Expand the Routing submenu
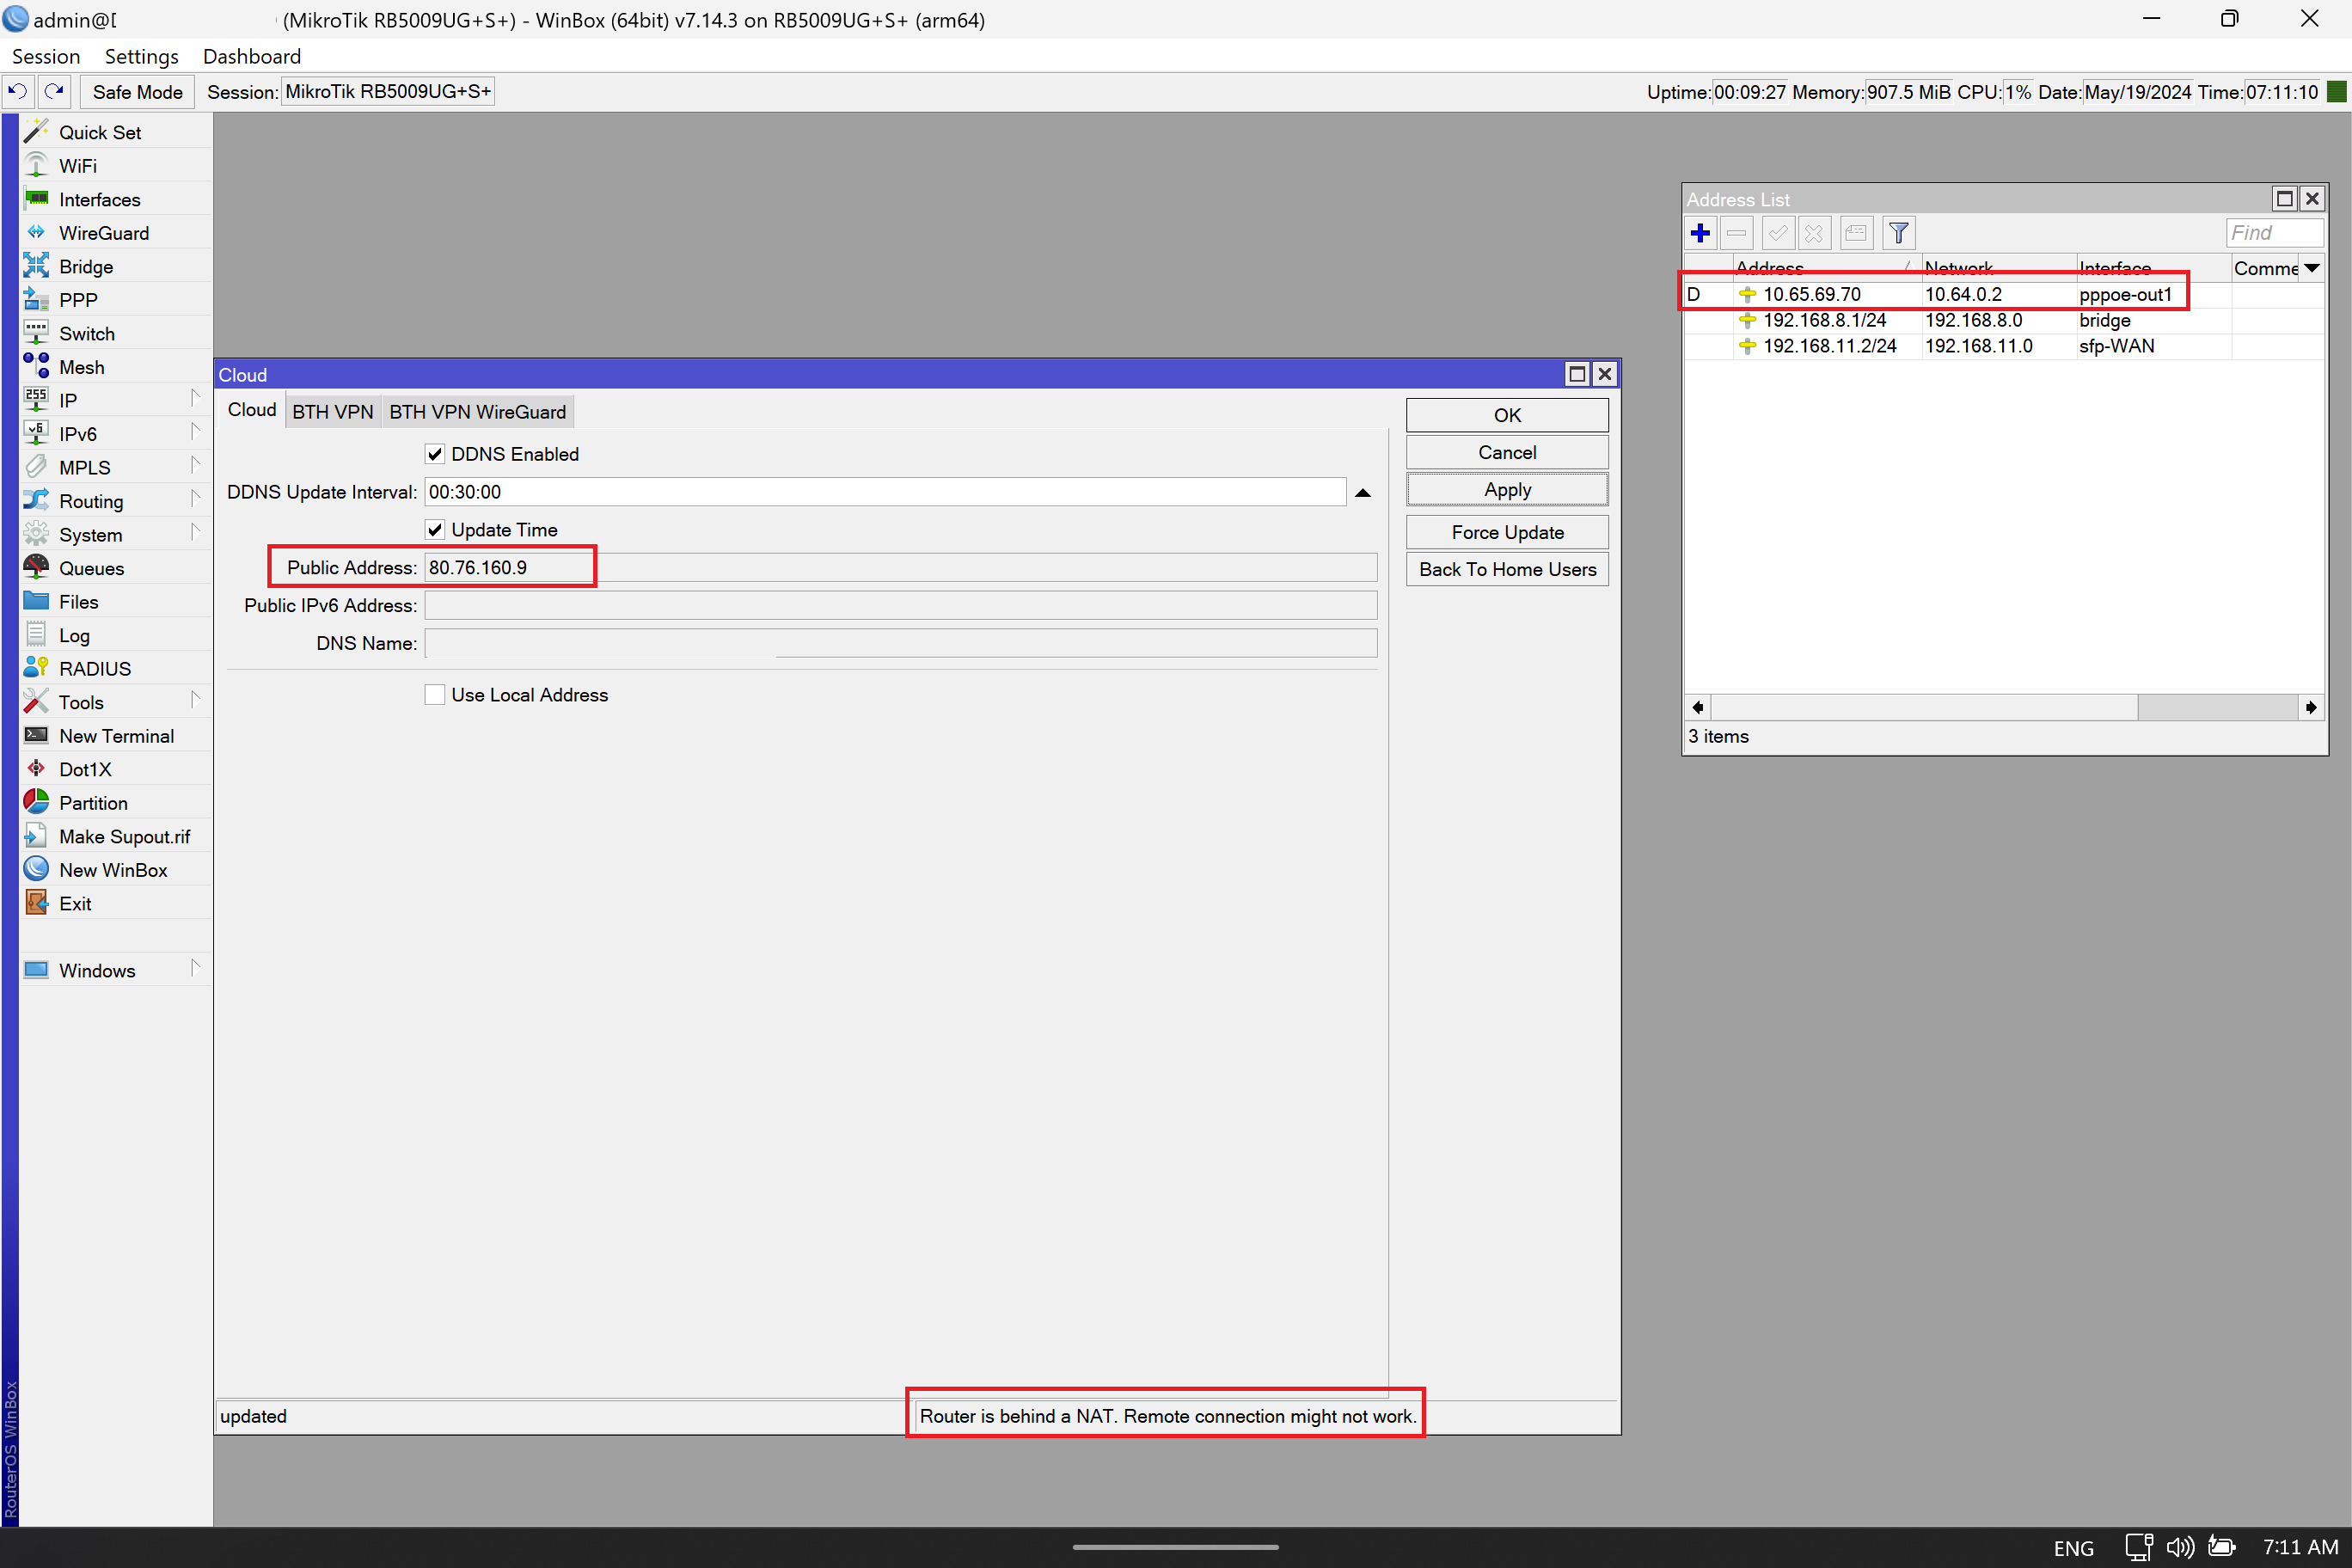Image resolution: width=2352 pixels, height=1568 pixels. (91, 500)
